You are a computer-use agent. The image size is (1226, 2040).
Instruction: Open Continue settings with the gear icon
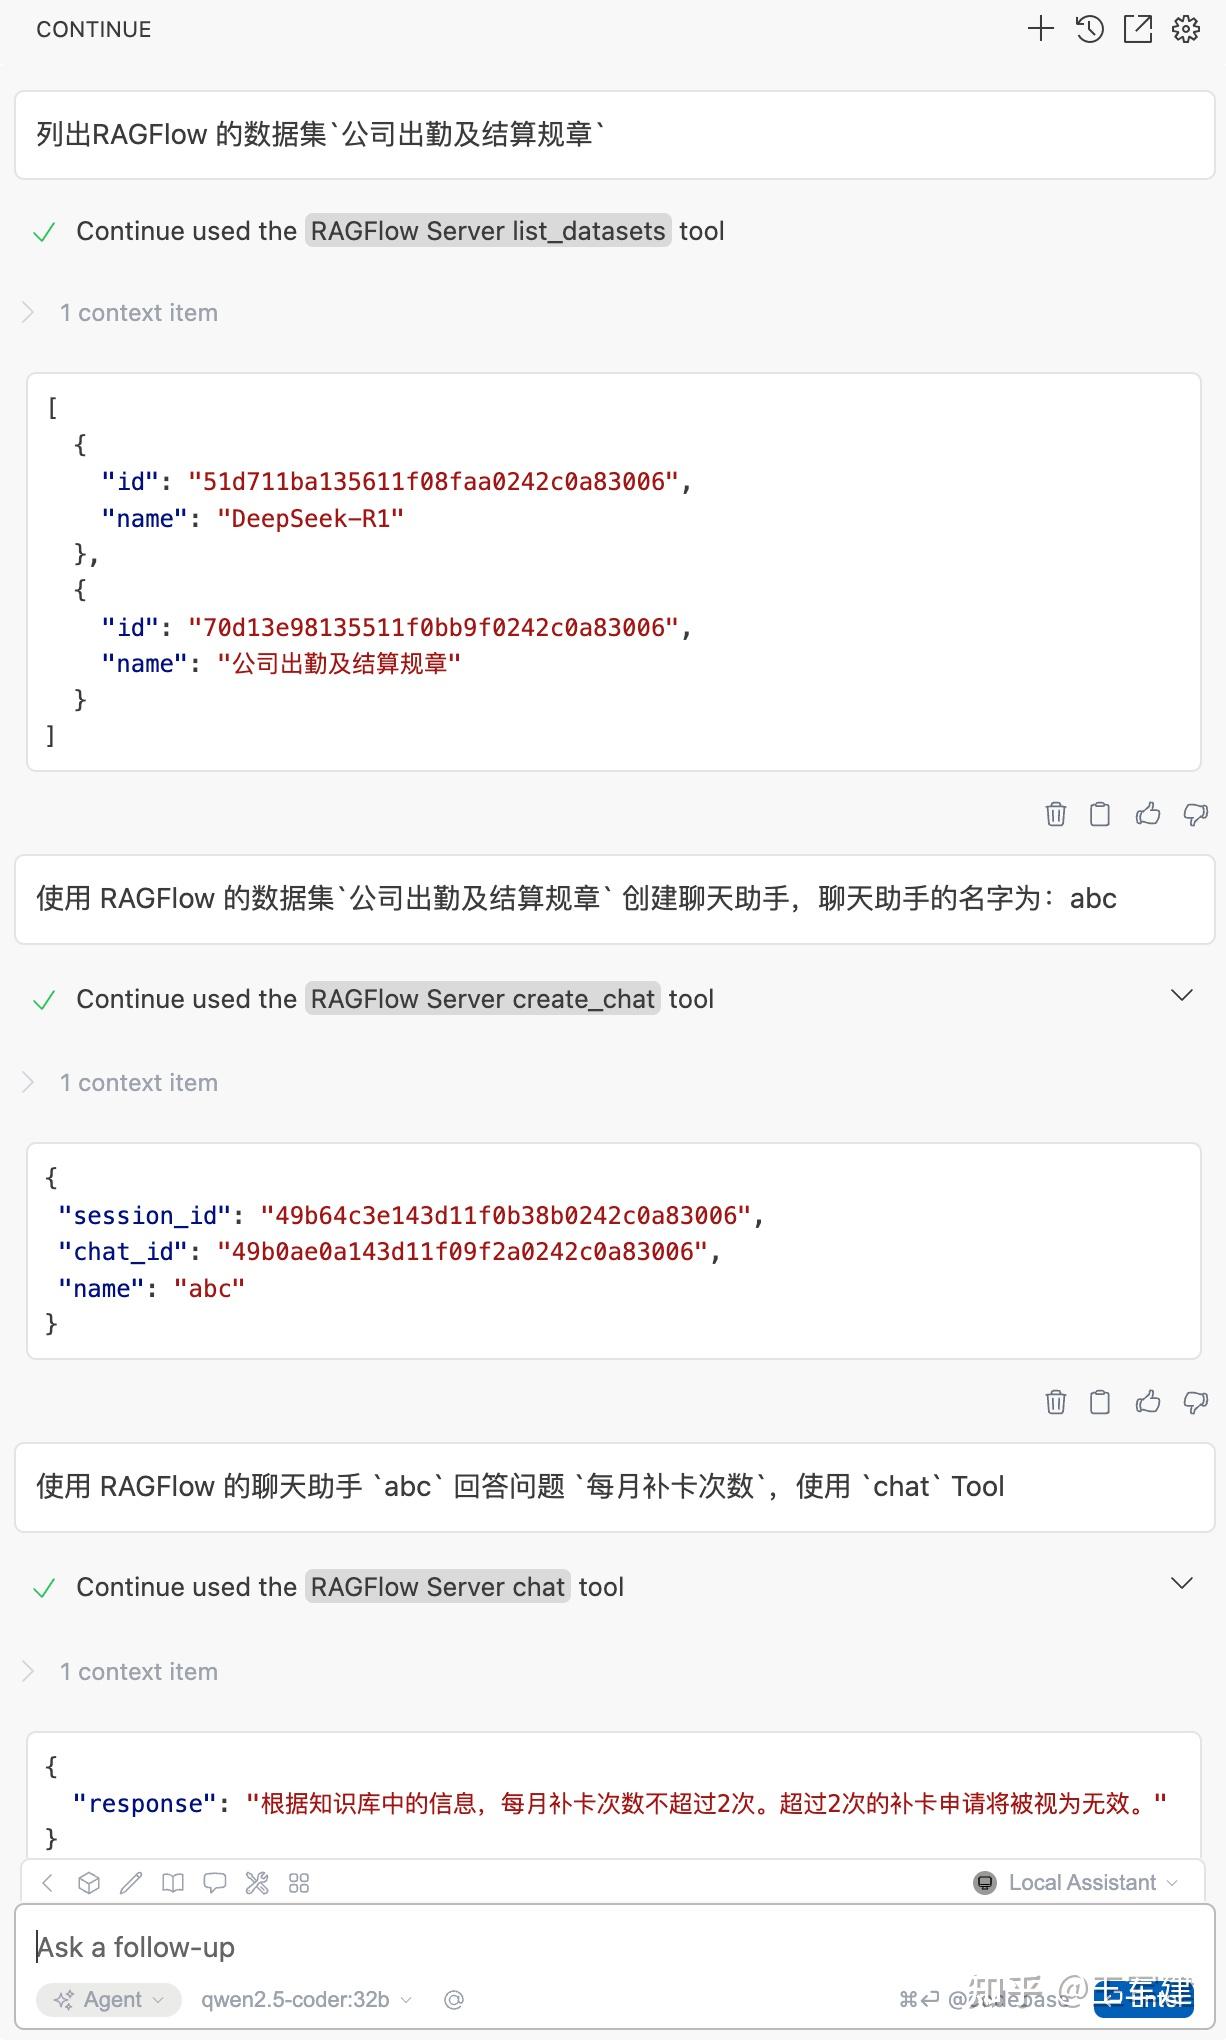[1184, 28]
